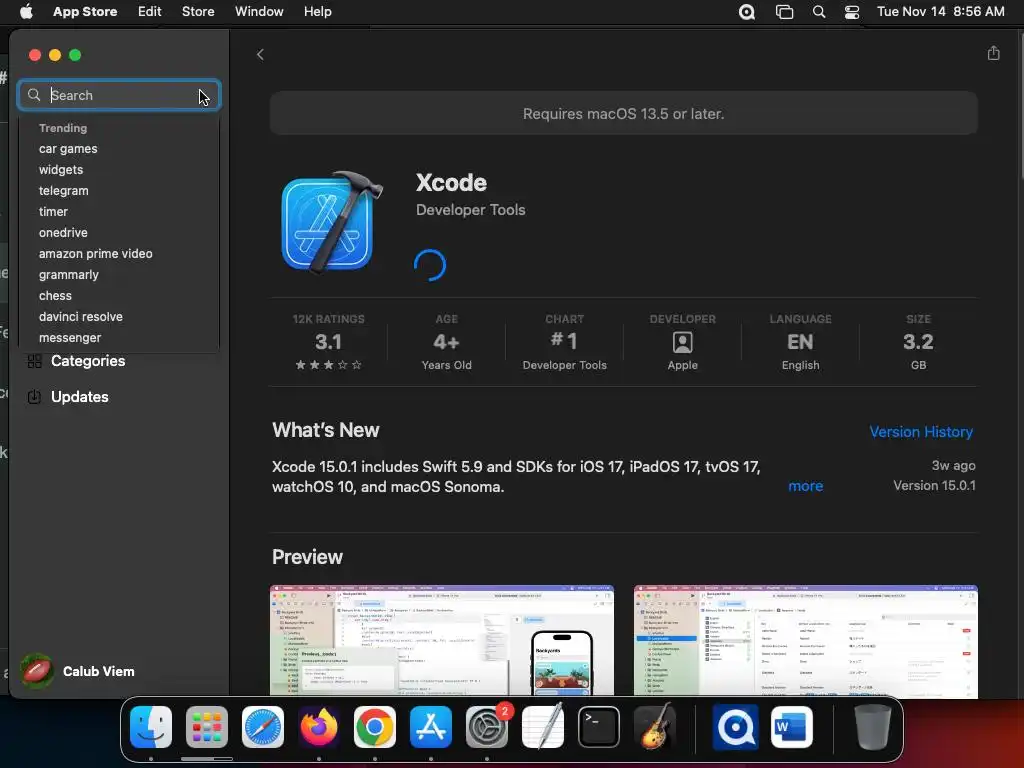
Task: Focus the Search text field
Action: point(119,95)
